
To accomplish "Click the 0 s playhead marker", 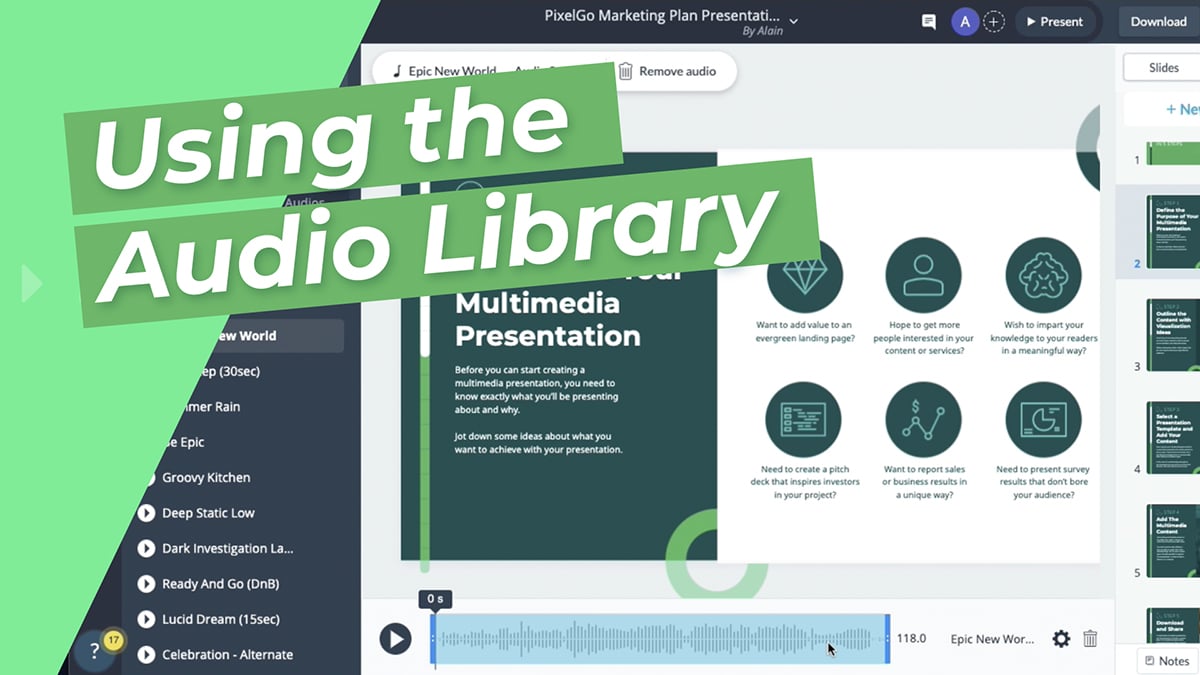I will coord(435,599).
